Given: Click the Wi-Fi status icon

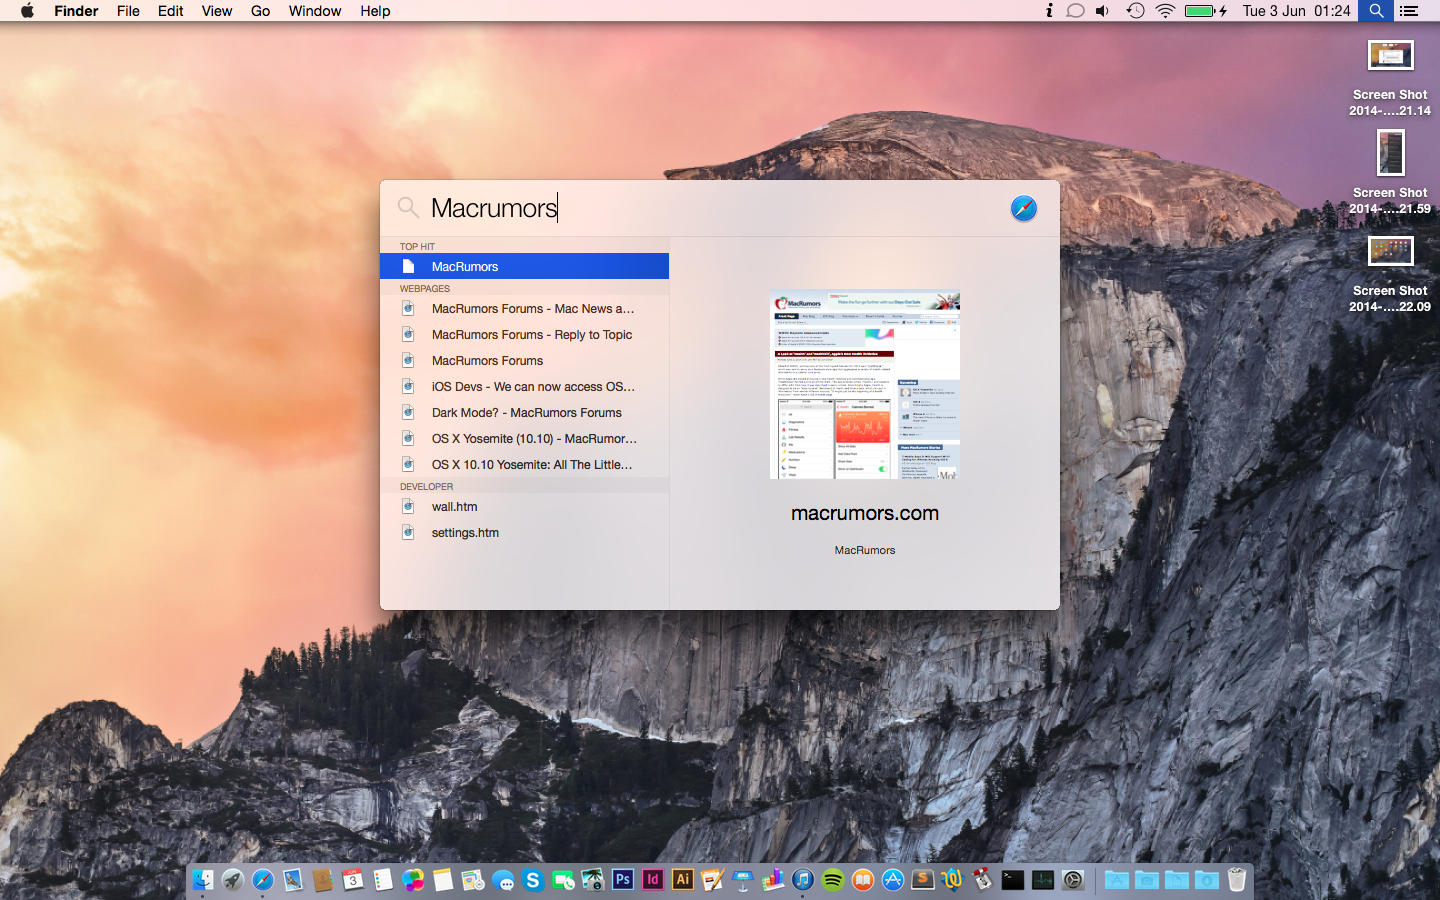Looking at the screenshot, I should click(1165, 11).
